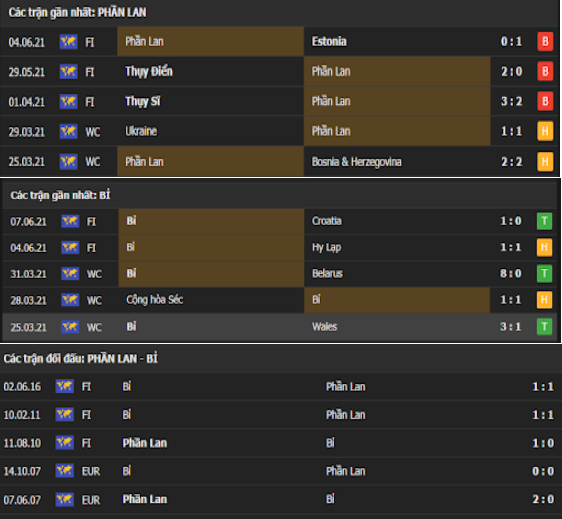This screenshot has width=562, height=519.
Task: Click the flag icon beside 04.06.21 Phần Lan–Estonia
Action: tap(68, 42)
